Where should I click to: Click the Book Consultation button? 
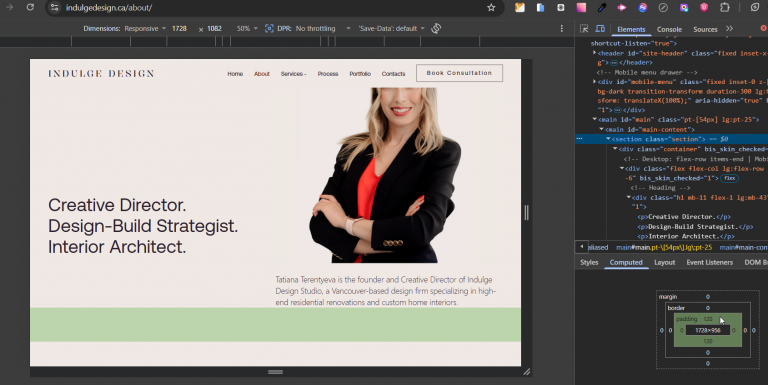click(459, 73)
